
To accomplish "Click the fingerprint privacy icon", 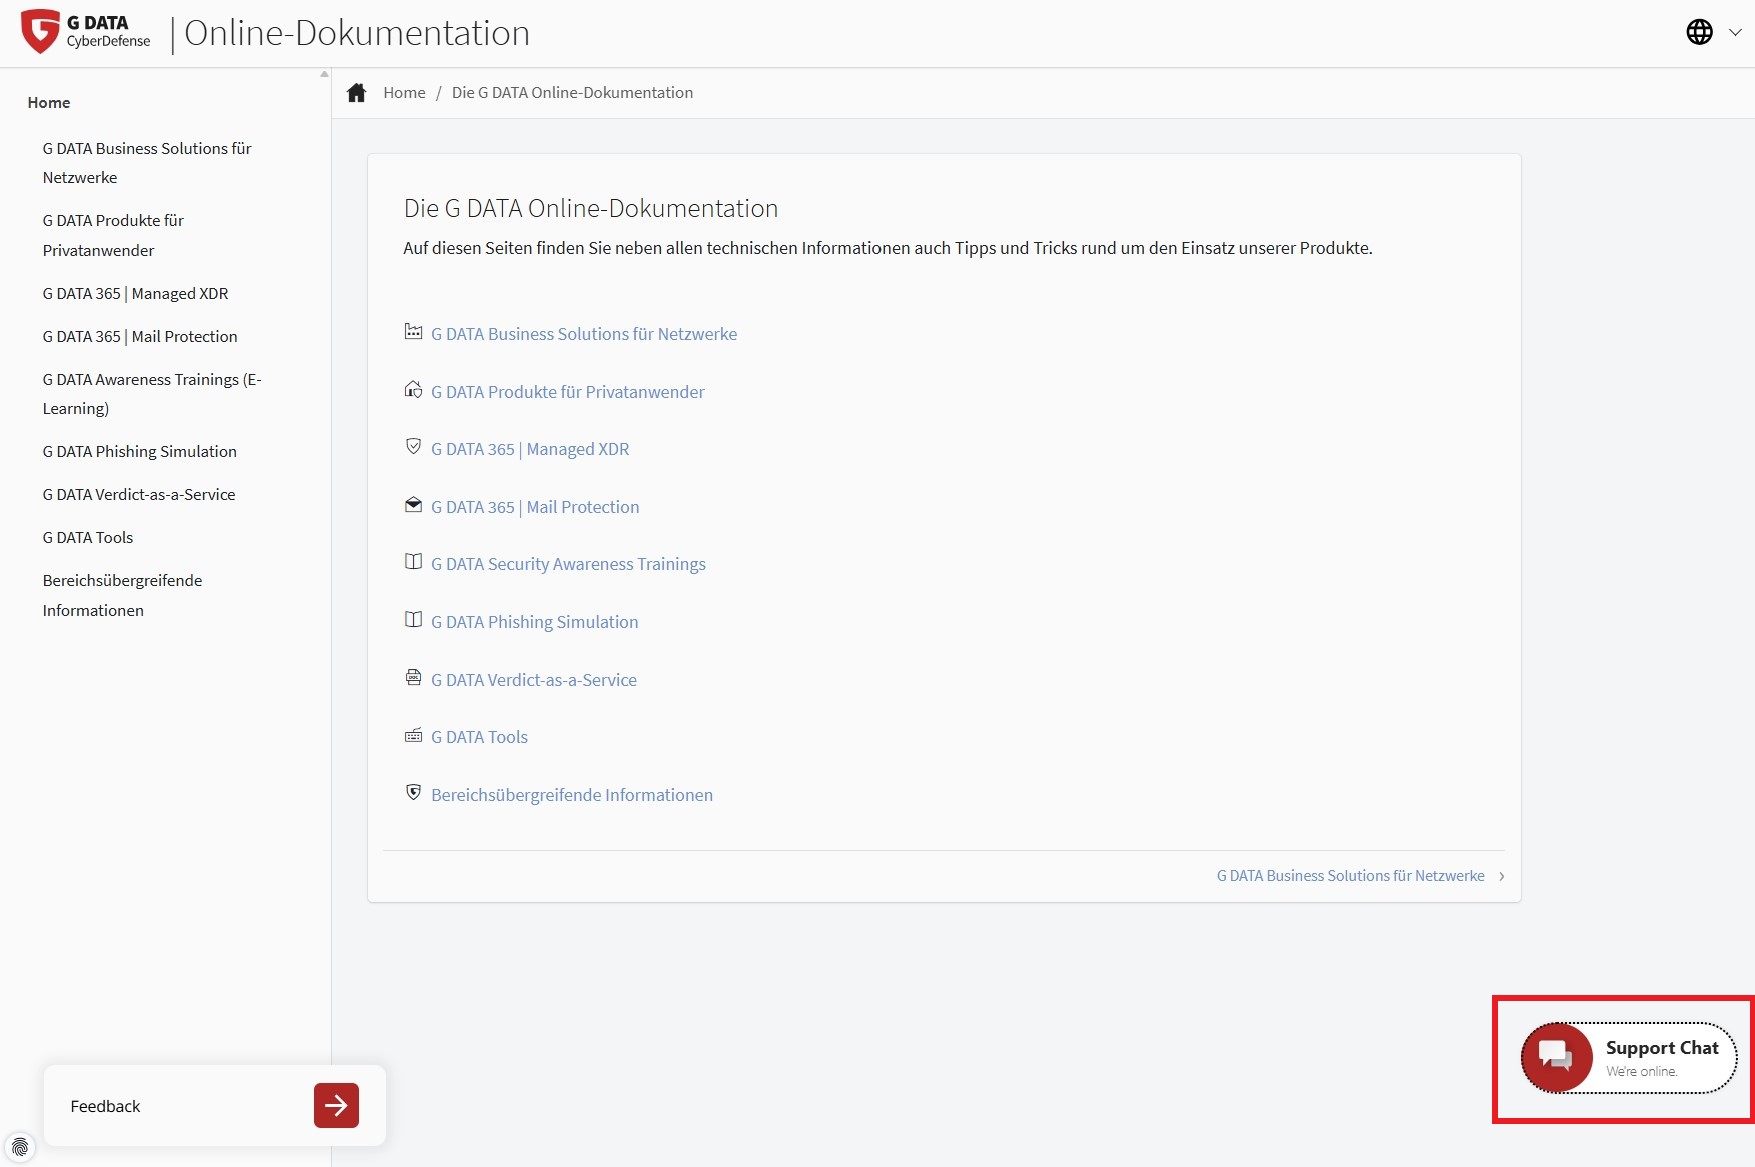I will coord(19,1147).
